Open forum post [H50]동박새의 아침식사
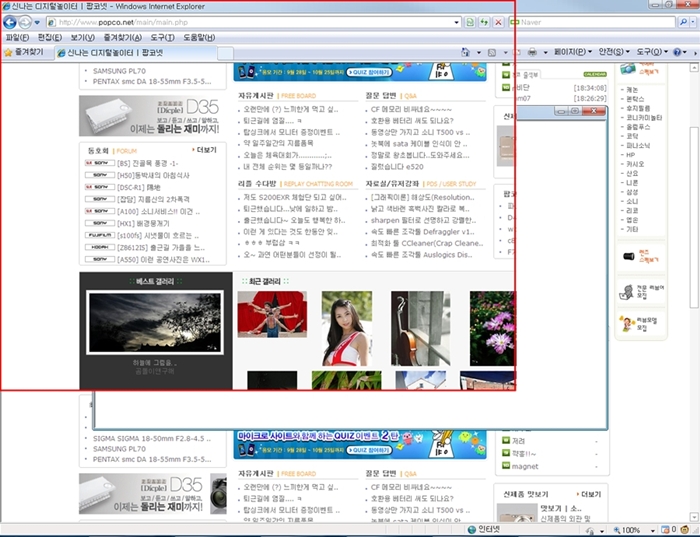This screenshot has width=700, height=537. pyautogui.click(x=153, y=175)
